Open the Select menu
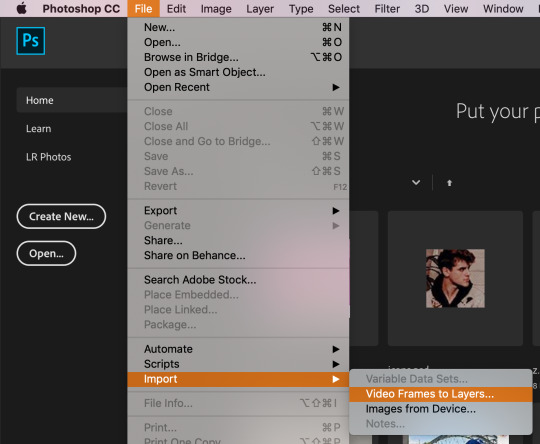 344,9
